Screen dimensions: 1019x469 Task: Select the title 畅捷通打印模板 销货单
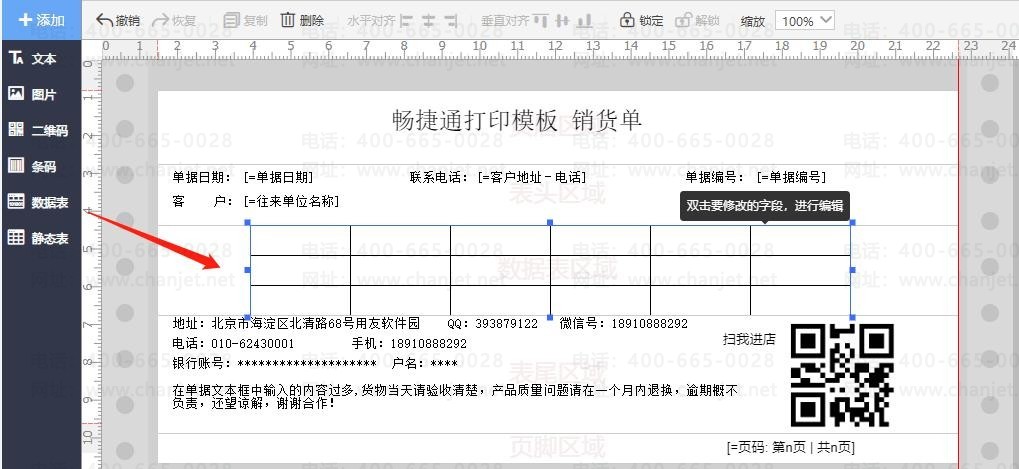[x=517, y=120]
